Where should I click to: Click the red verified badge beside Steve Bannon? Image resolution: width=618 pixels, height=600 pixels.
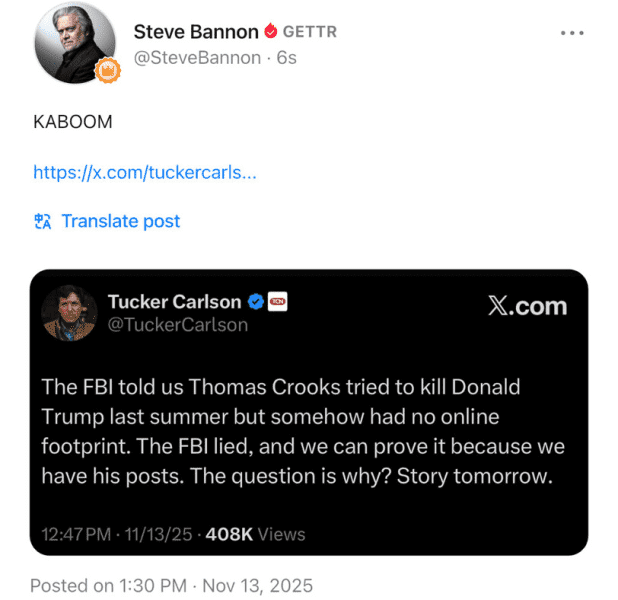(270, 32)
